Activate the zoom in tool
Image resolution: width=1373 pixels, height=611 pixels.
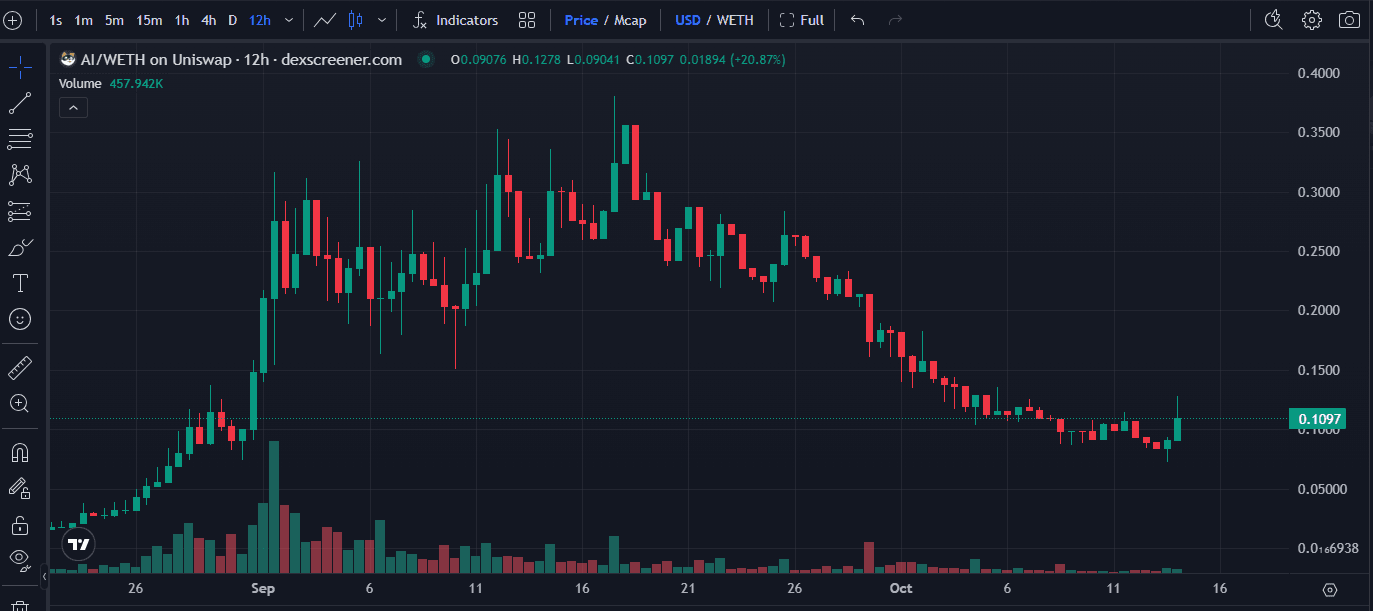point(20,404)
